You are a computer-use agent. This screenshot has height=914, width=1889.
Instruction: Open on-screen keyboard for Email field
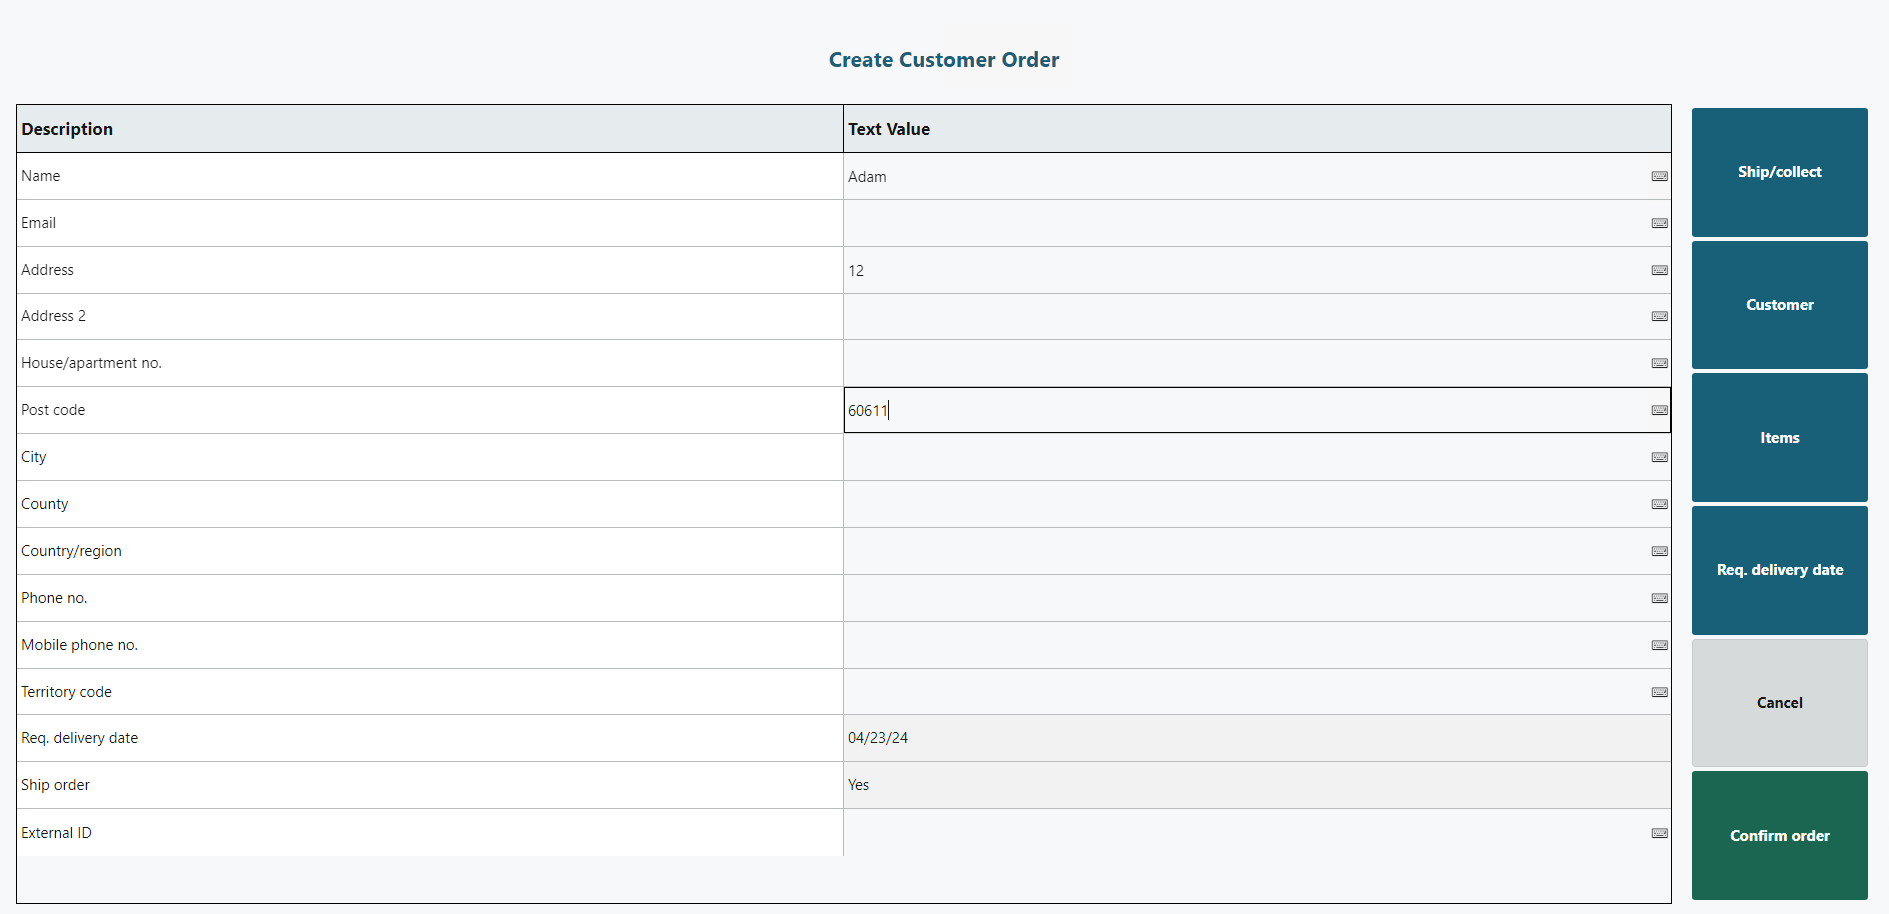pyautogui.click(x=1659, y=223)
